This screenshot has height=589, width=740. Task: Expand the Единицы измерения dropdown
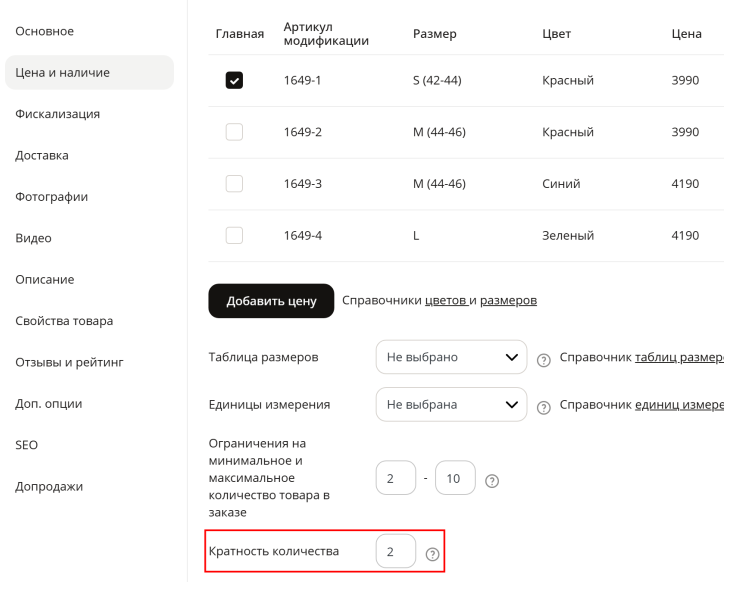click(451, 404)
